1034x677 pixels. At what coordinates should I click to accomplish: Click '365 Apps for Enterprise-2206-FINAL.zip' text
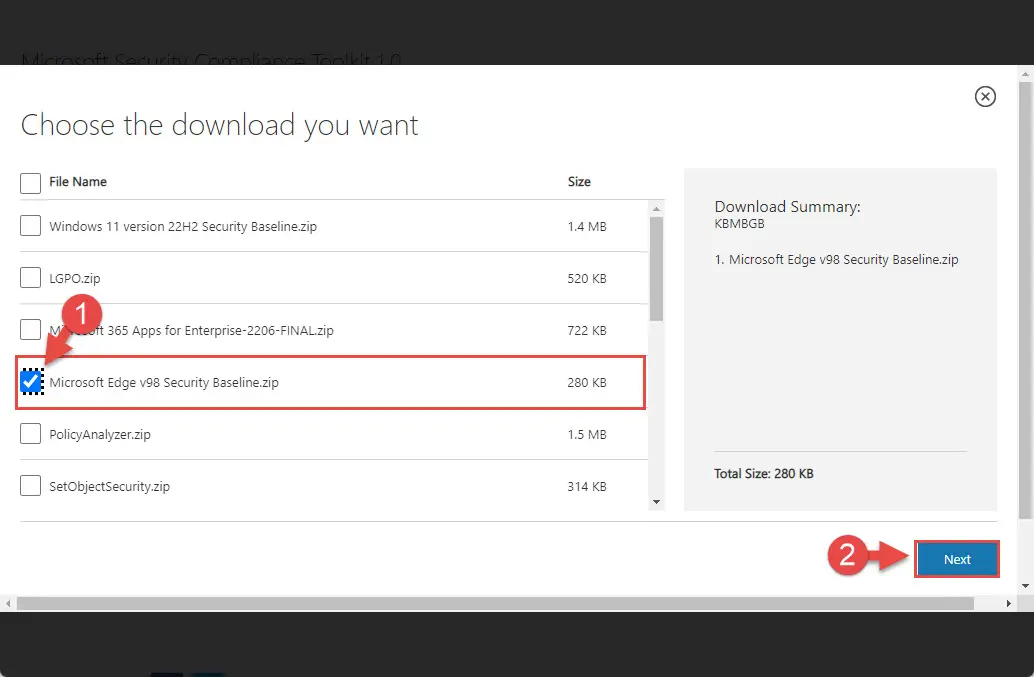tap(220, 330)
